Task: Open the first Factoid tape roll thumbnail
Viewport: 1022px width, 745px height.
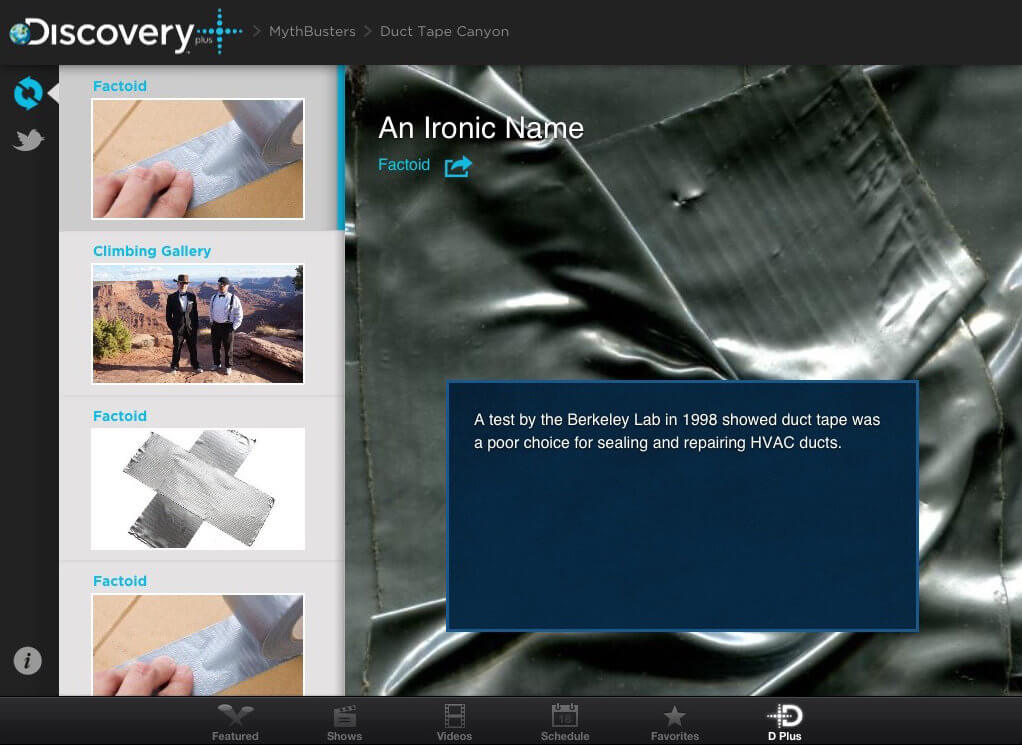Action: tap(198, 158)
